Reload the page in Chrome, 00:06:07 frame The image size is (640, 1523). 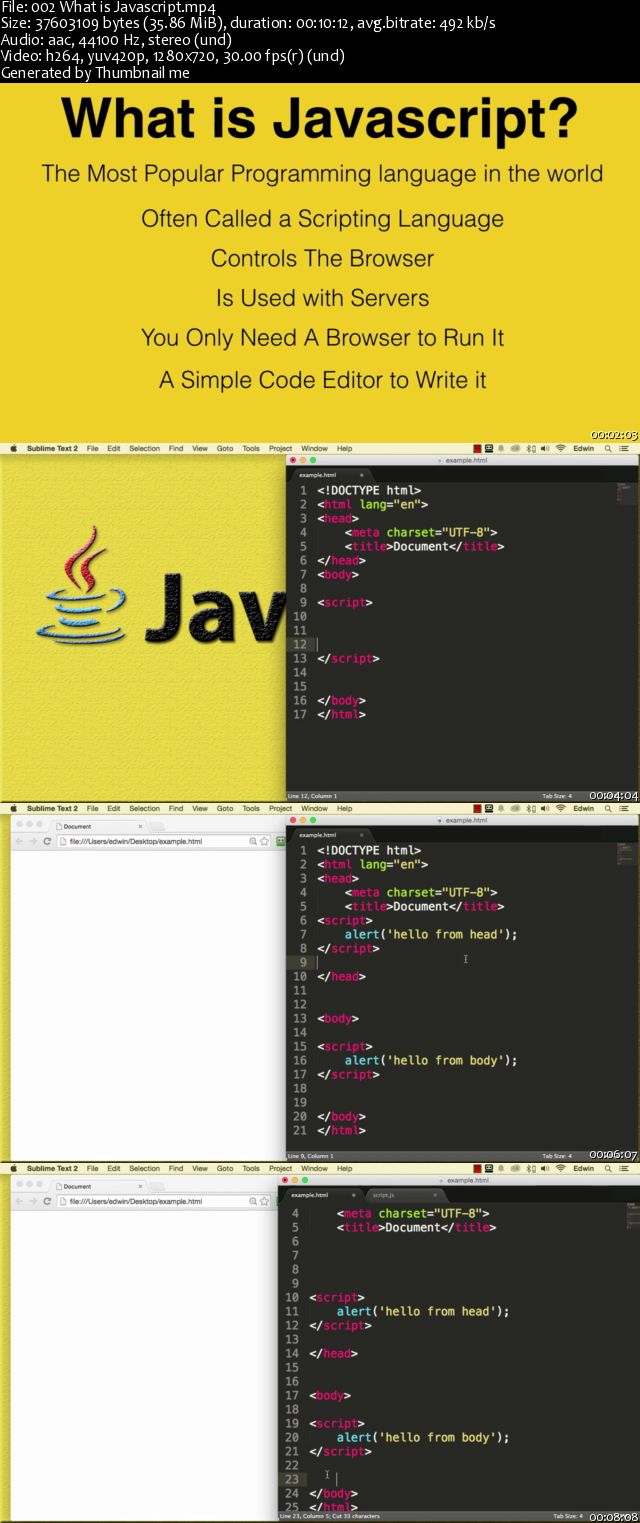point(47,841)
